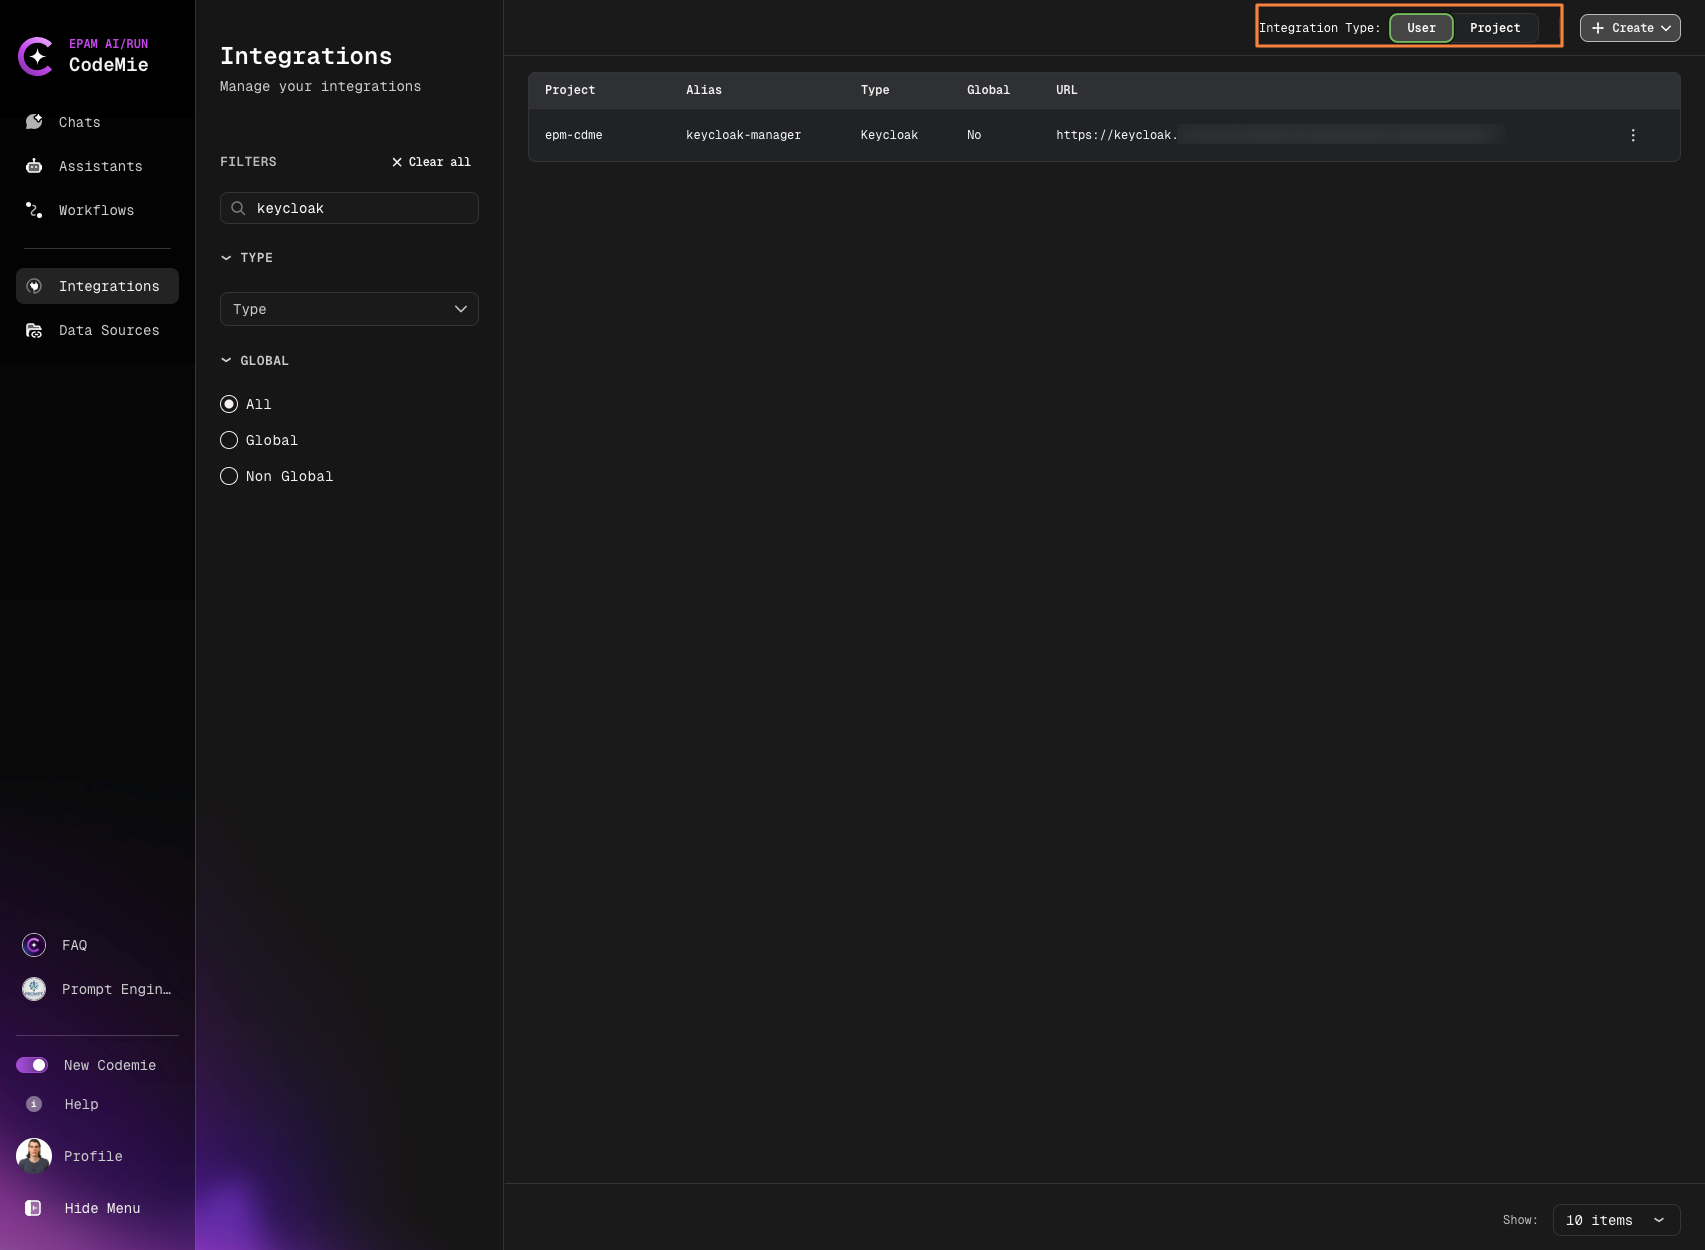The height and width of the screenshot is (1250, 1705).
Task: Open the Chats section
Action: pyautogui.click(x=78, y=122)
